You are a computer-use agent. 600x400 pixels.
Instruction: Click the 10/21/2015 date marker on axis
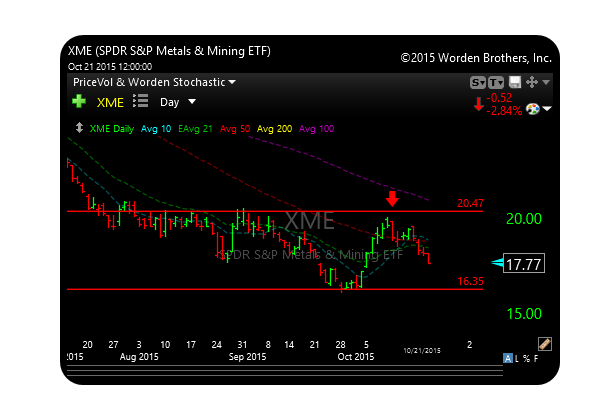(x=422, y=351)
